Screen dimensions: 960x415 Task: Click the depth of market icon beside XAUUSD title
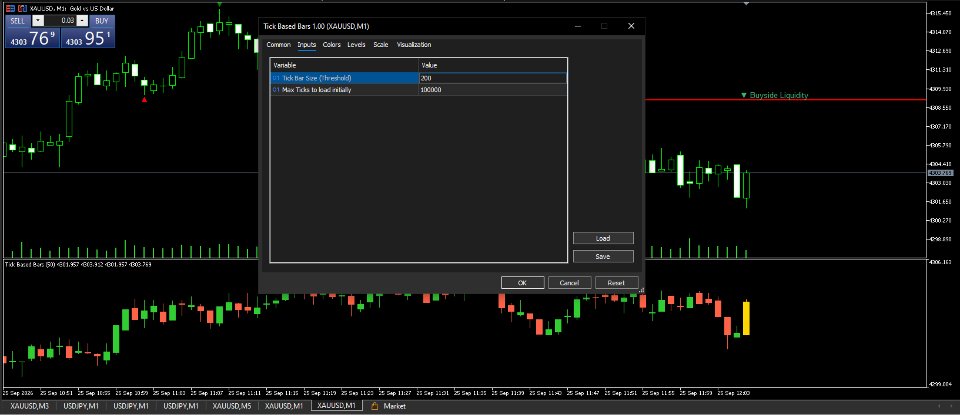pos(23,9)
